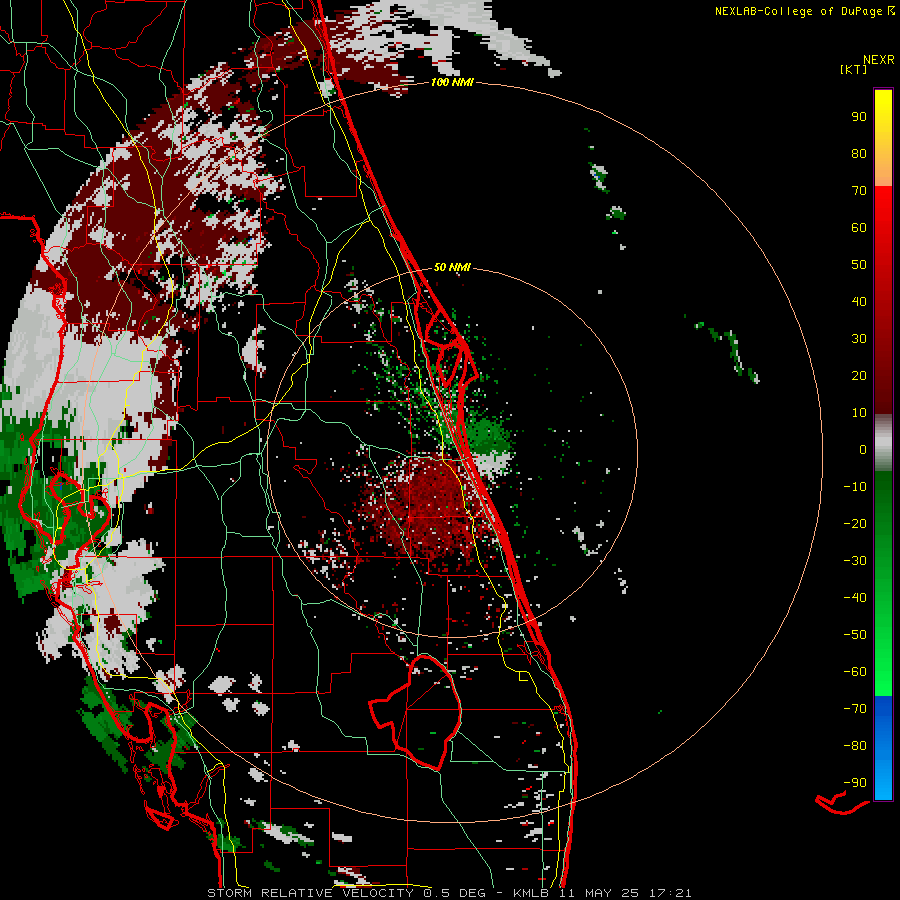The width and height of the screenshot is (900, 900).
Task: Click the 17:21 timestamp in caption
Action: click(670, 893)
